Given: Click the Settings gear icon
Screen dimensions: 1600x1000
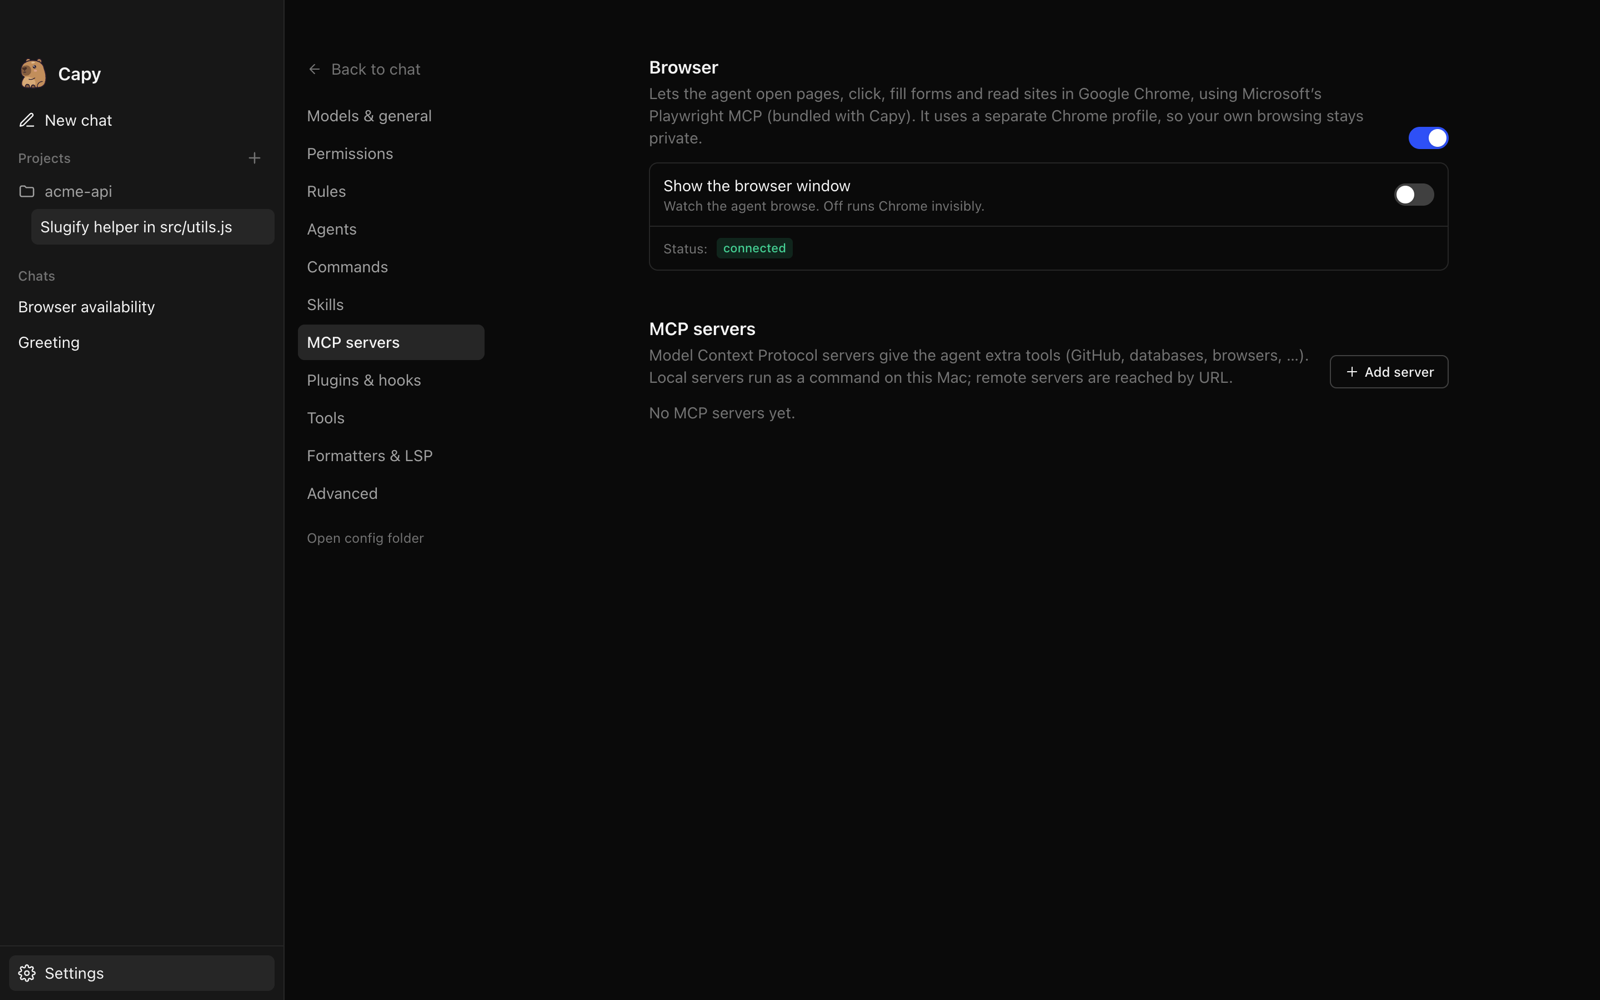Looking at the screenshot, I should point(27,973).
